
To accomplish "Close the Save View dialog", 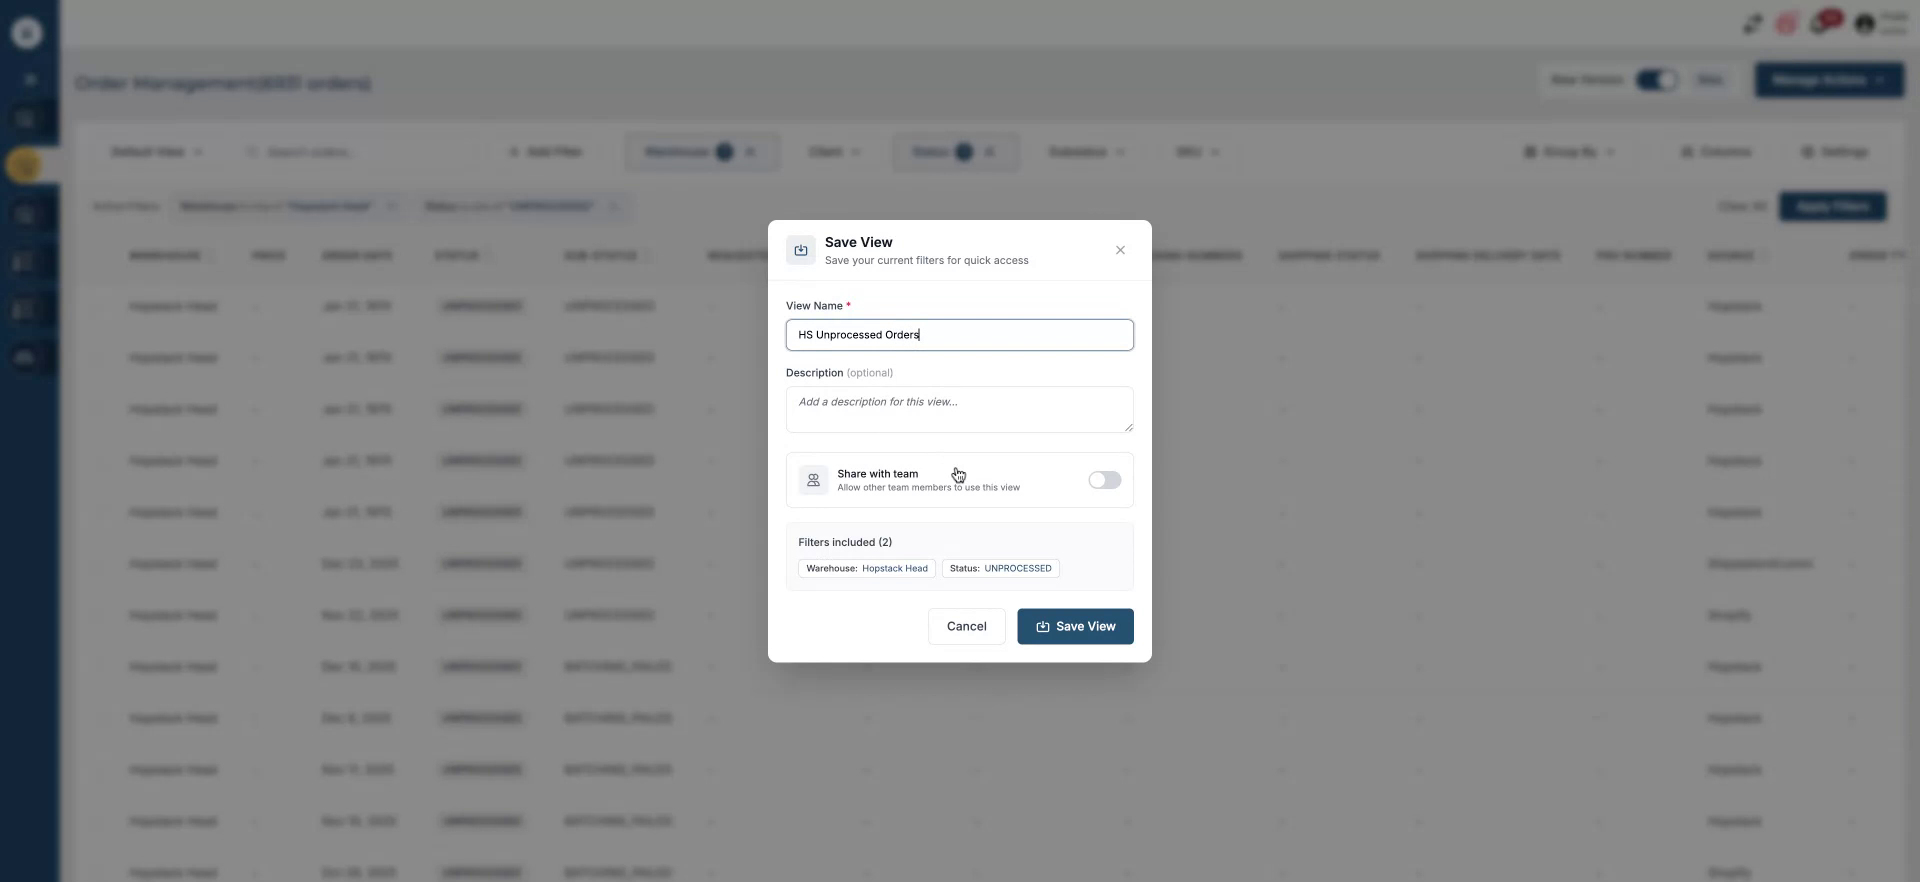I will [x=1120, y=250].
